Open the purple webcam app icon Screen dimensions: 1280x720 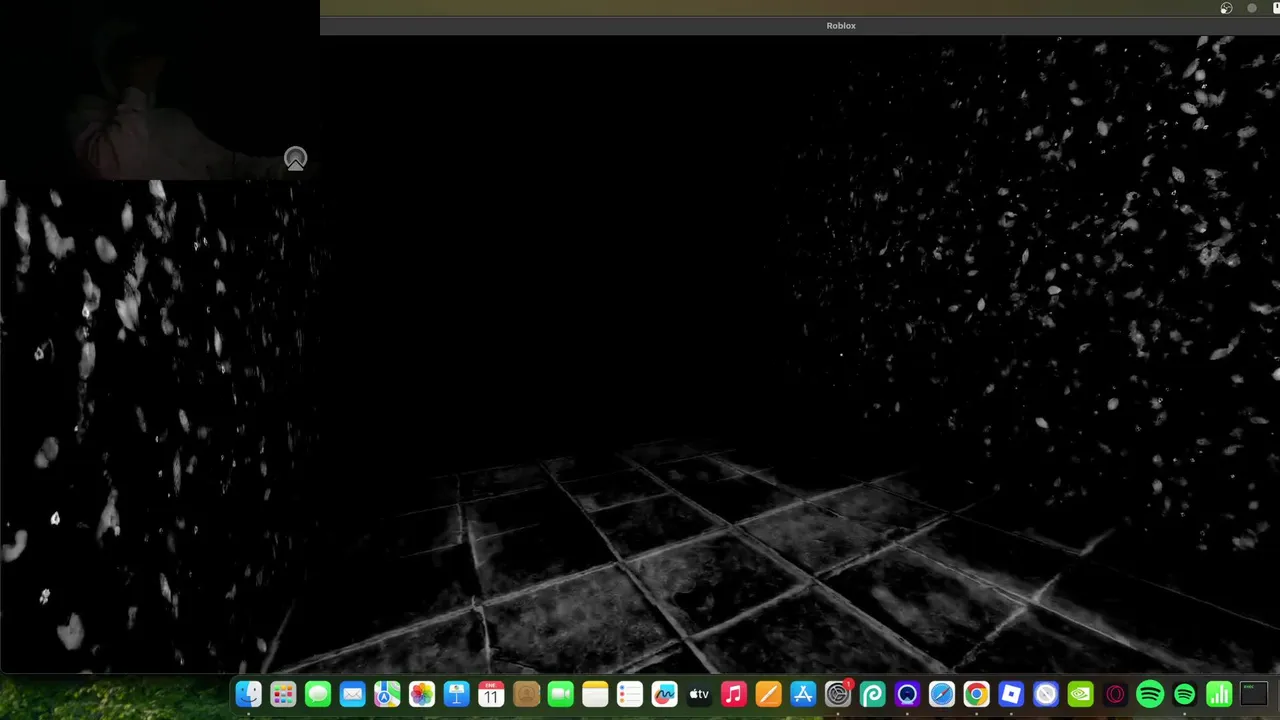click(907, 694)
